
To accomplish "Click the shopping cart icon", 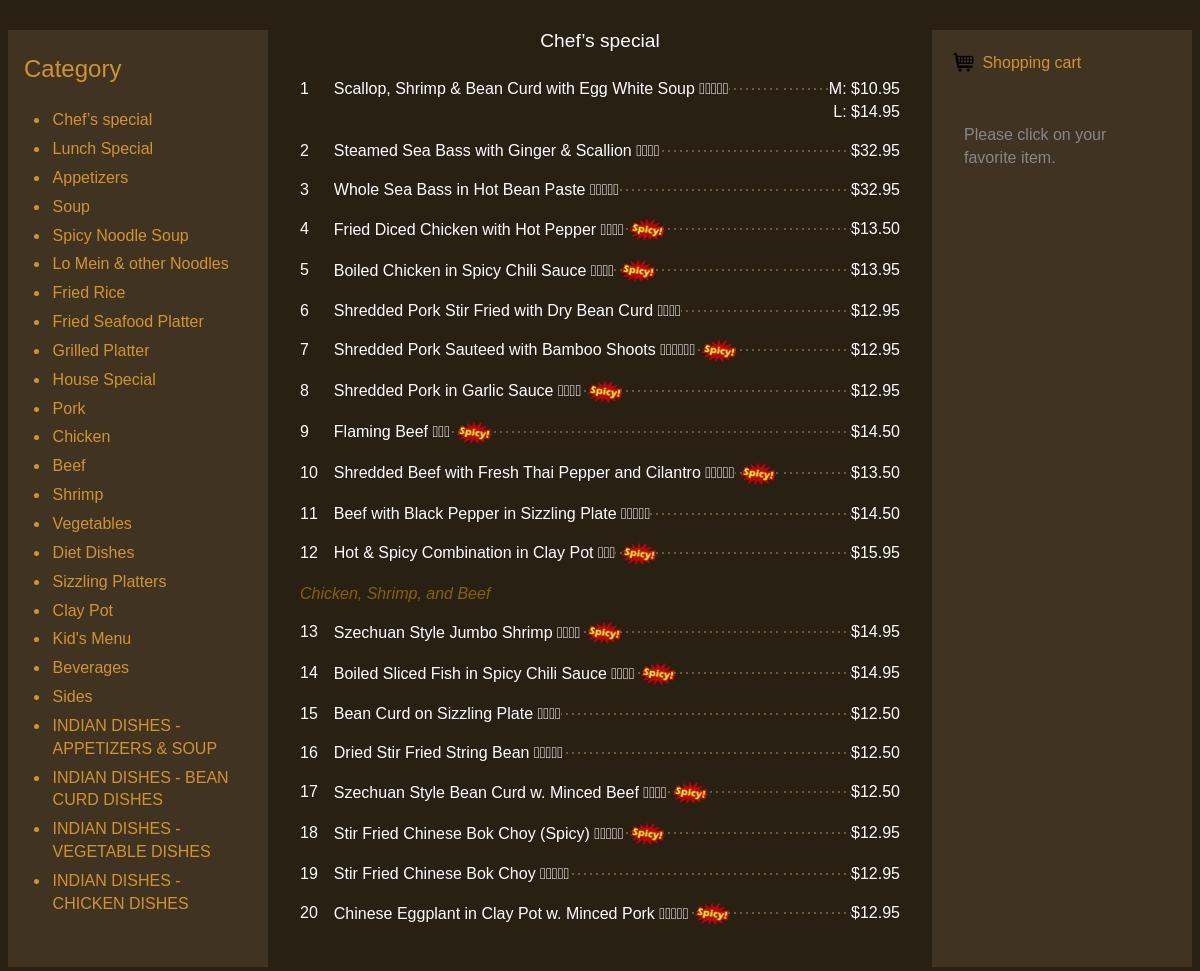I will (x=963, y=63).
